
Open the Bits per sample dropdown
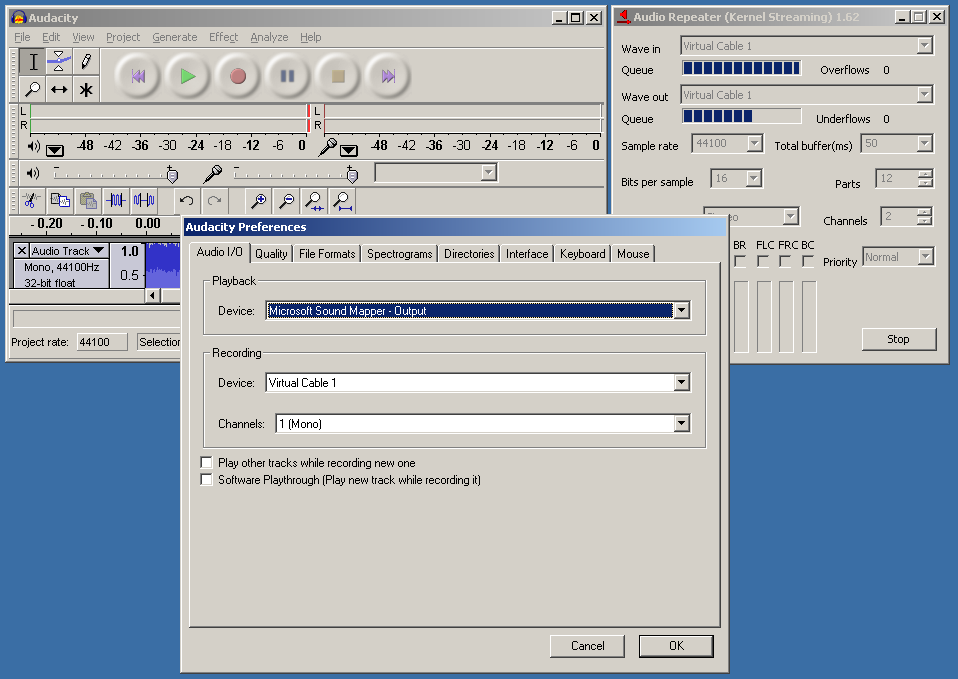point(753,178)
